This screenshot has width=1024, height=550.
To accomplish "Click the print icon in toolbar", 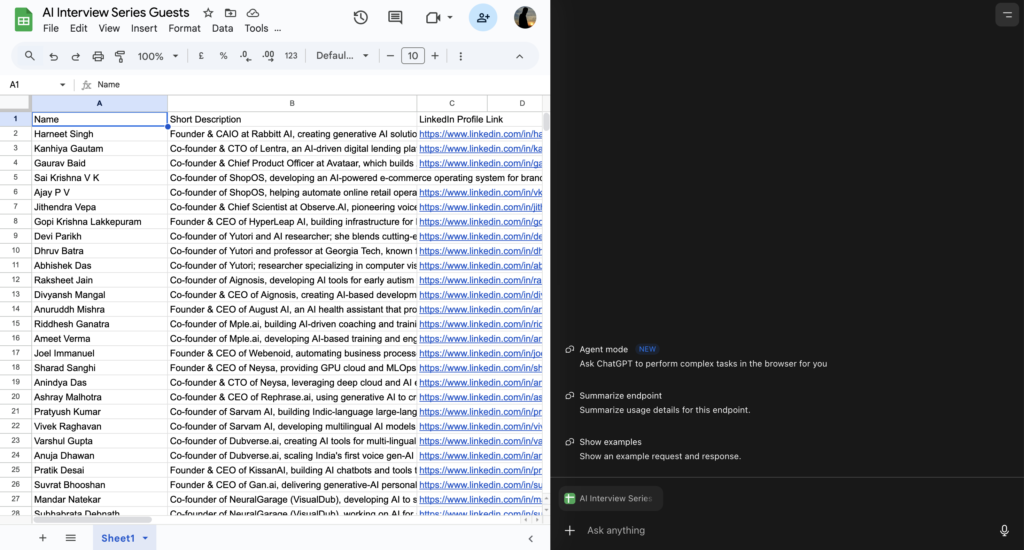I will (98, 56).
